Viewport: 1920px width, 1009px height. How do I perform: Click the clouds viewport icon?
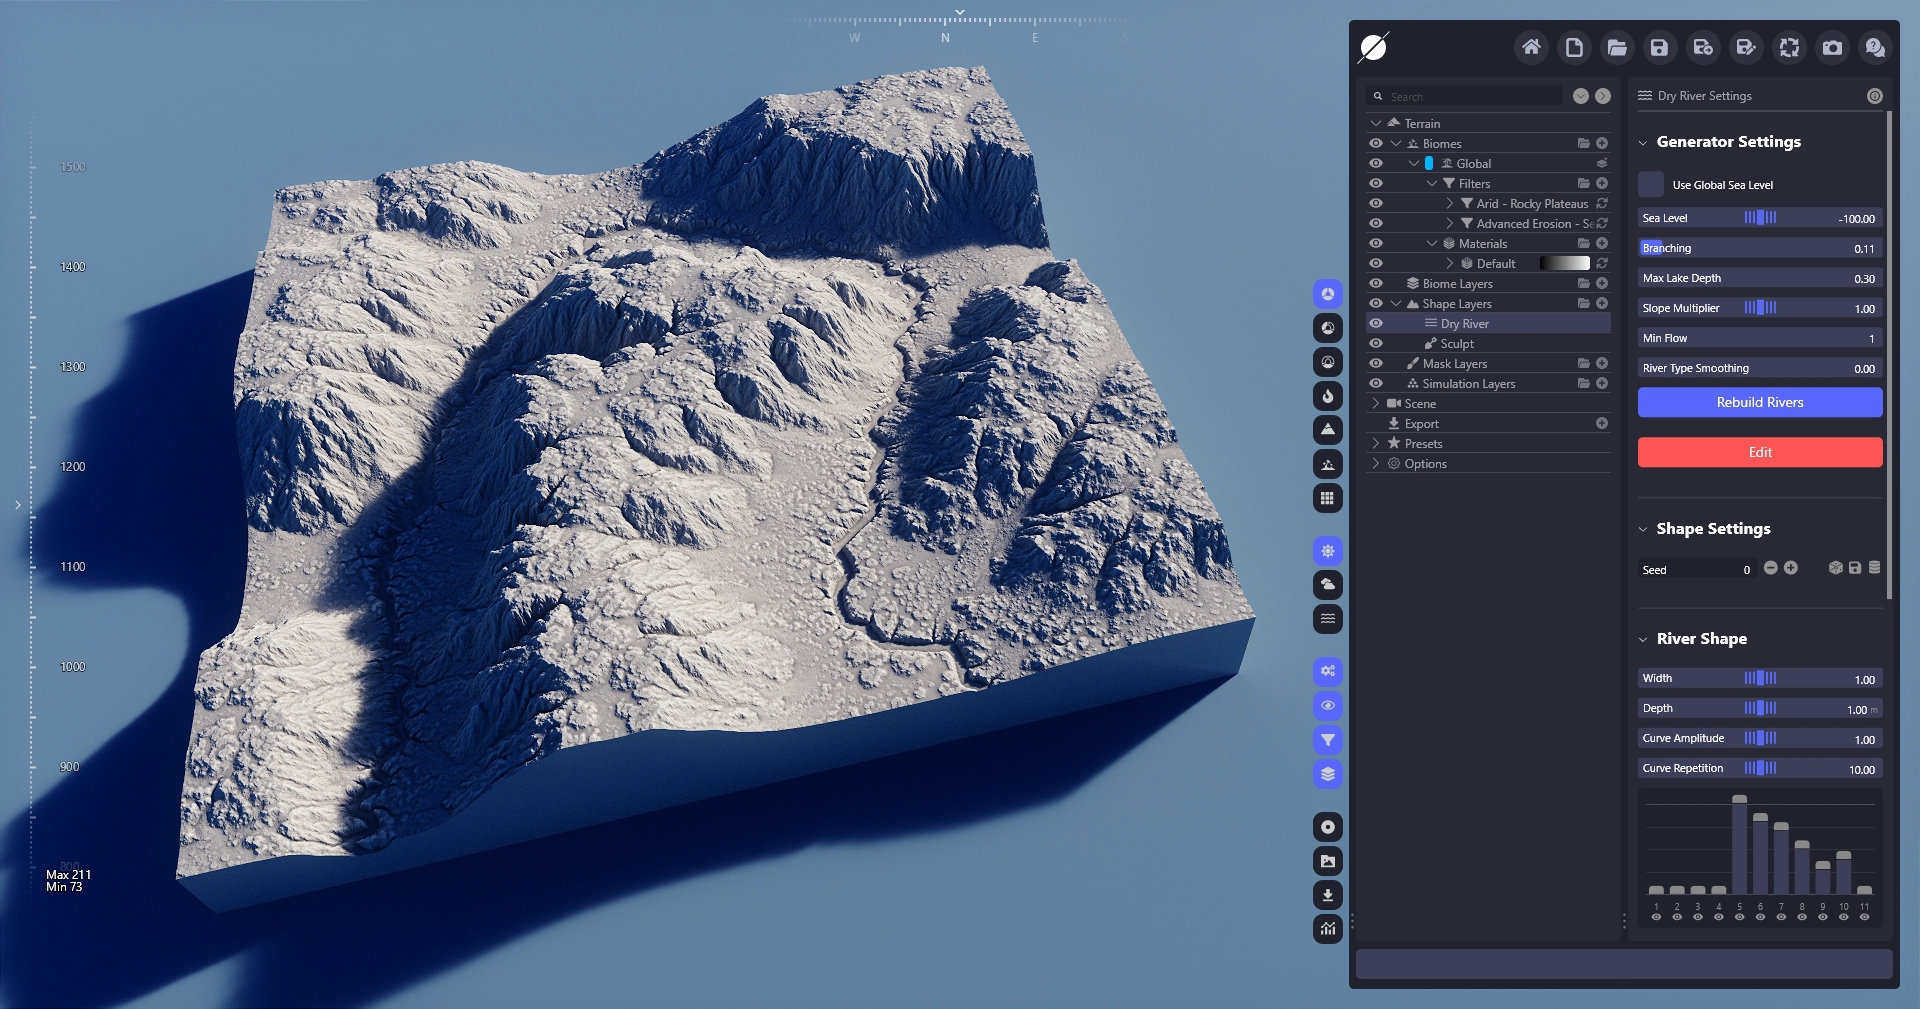pos(1328,584)
